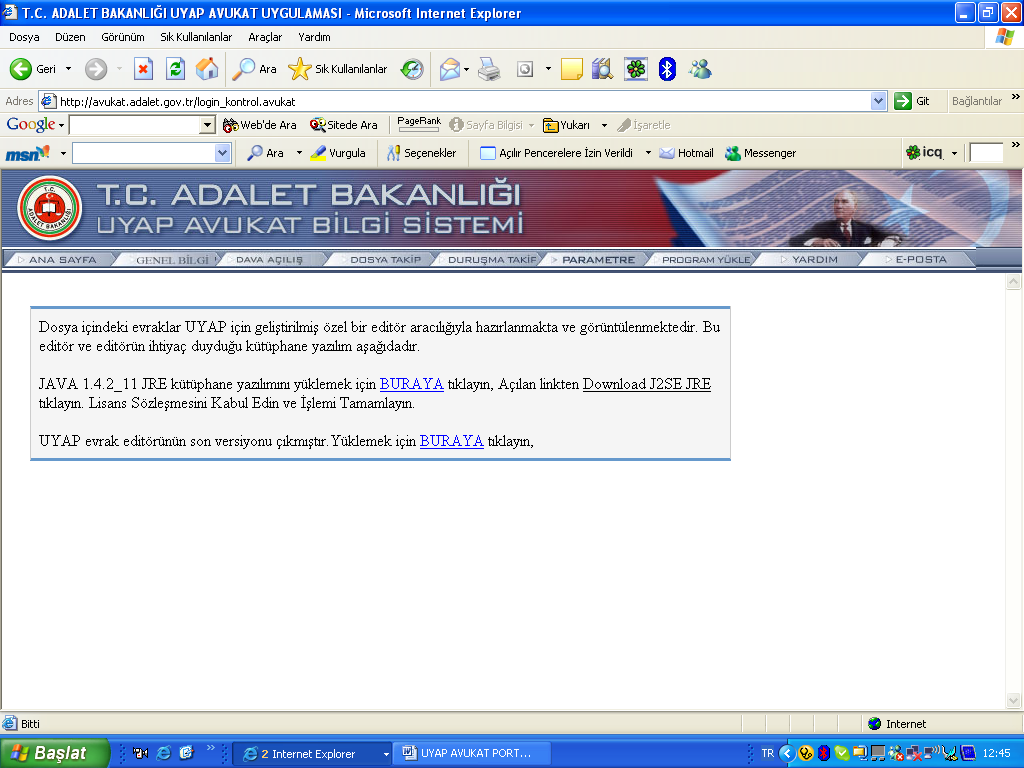Expand the address bar dropdown
Image resolution: width=1024 pixels, height=768 pixels.
878,101
